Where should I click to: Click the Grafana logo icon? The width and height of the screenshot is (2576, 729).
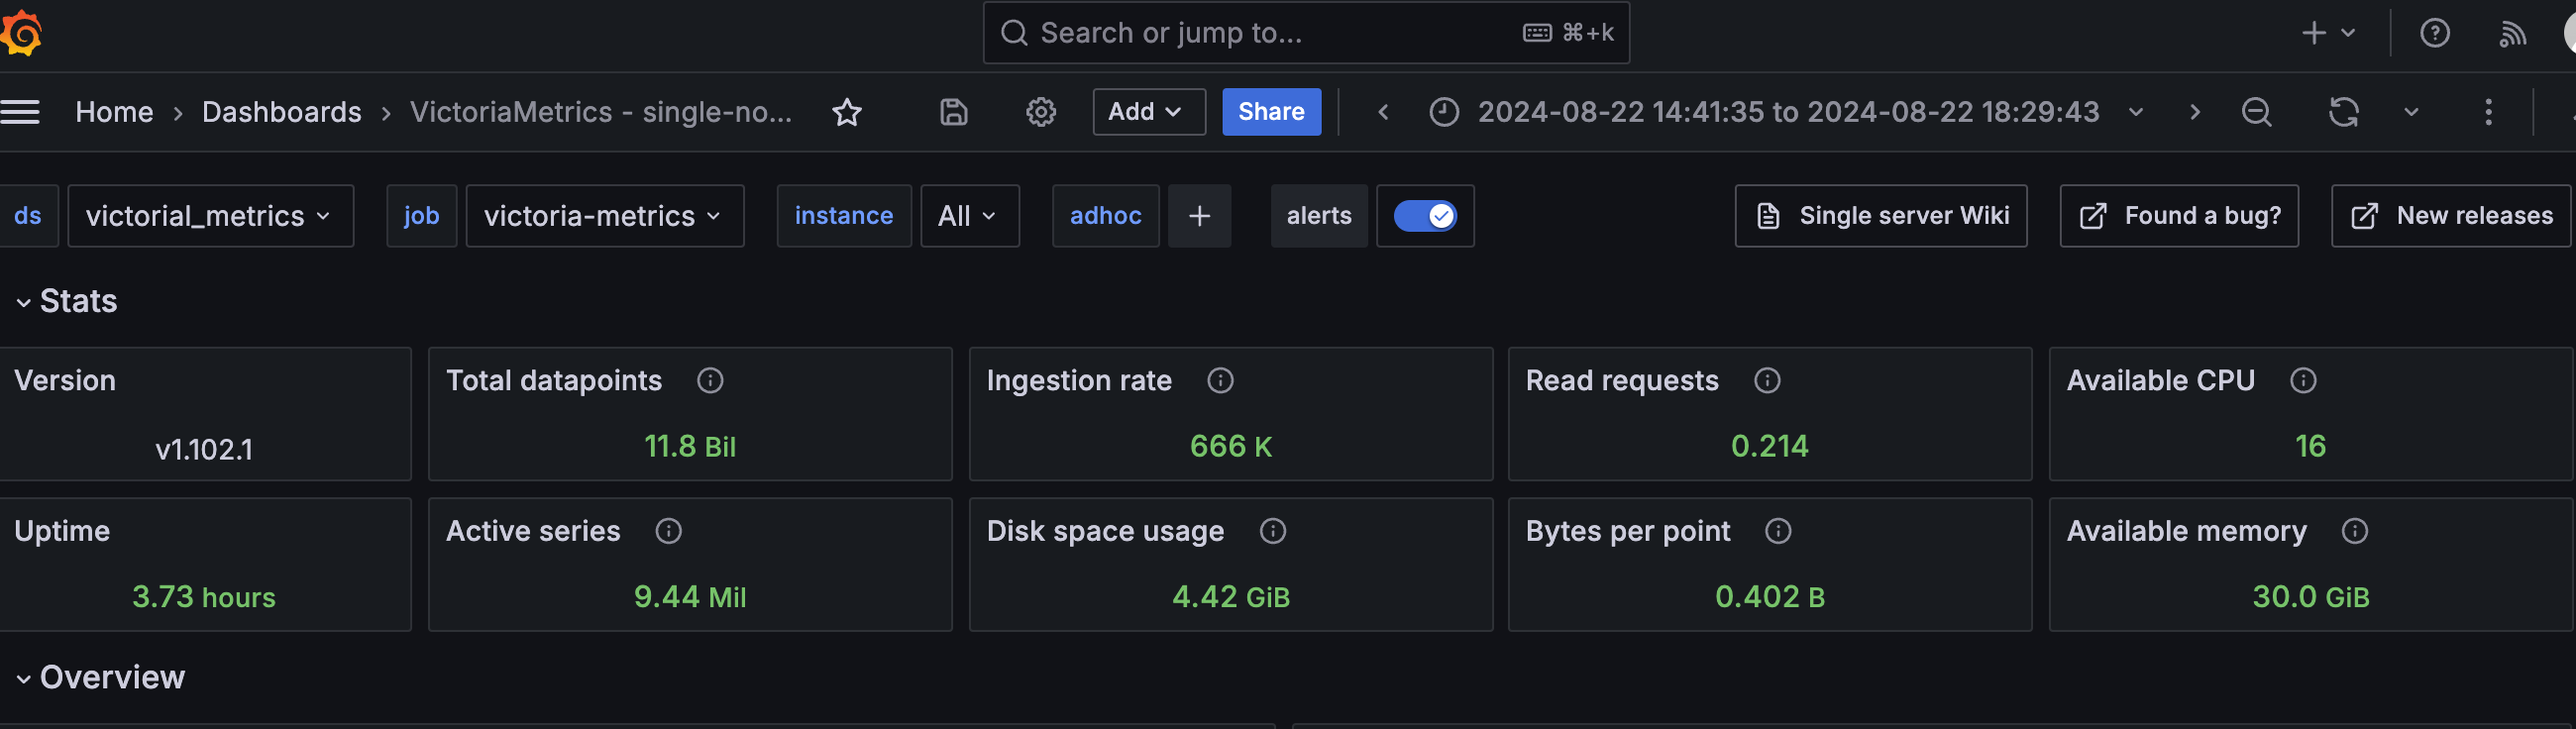[21, 33]
